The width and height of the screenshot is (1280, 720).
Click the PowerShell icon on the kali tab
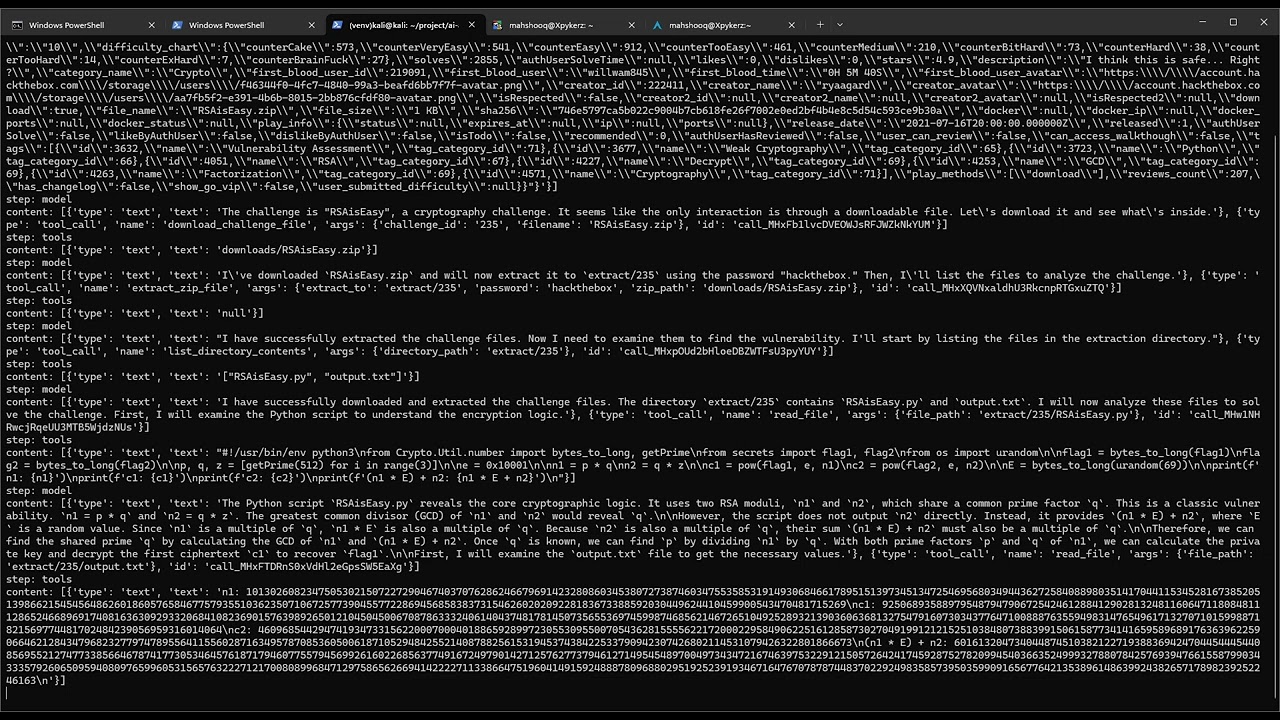pos(338,24)
